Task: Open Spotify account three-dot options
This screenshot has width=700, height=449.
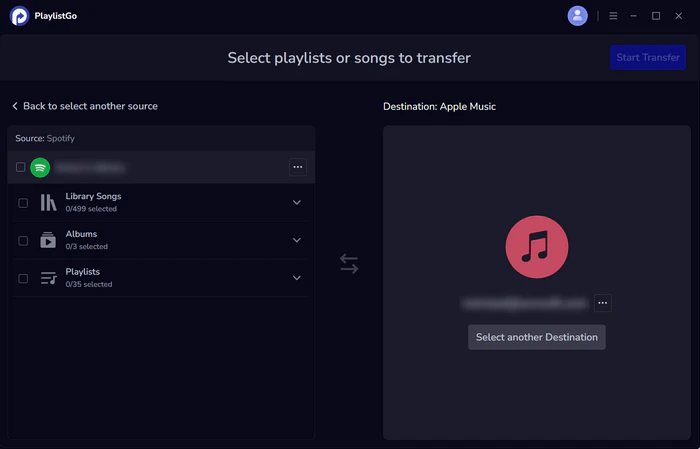Action: (x=298, y=167)
